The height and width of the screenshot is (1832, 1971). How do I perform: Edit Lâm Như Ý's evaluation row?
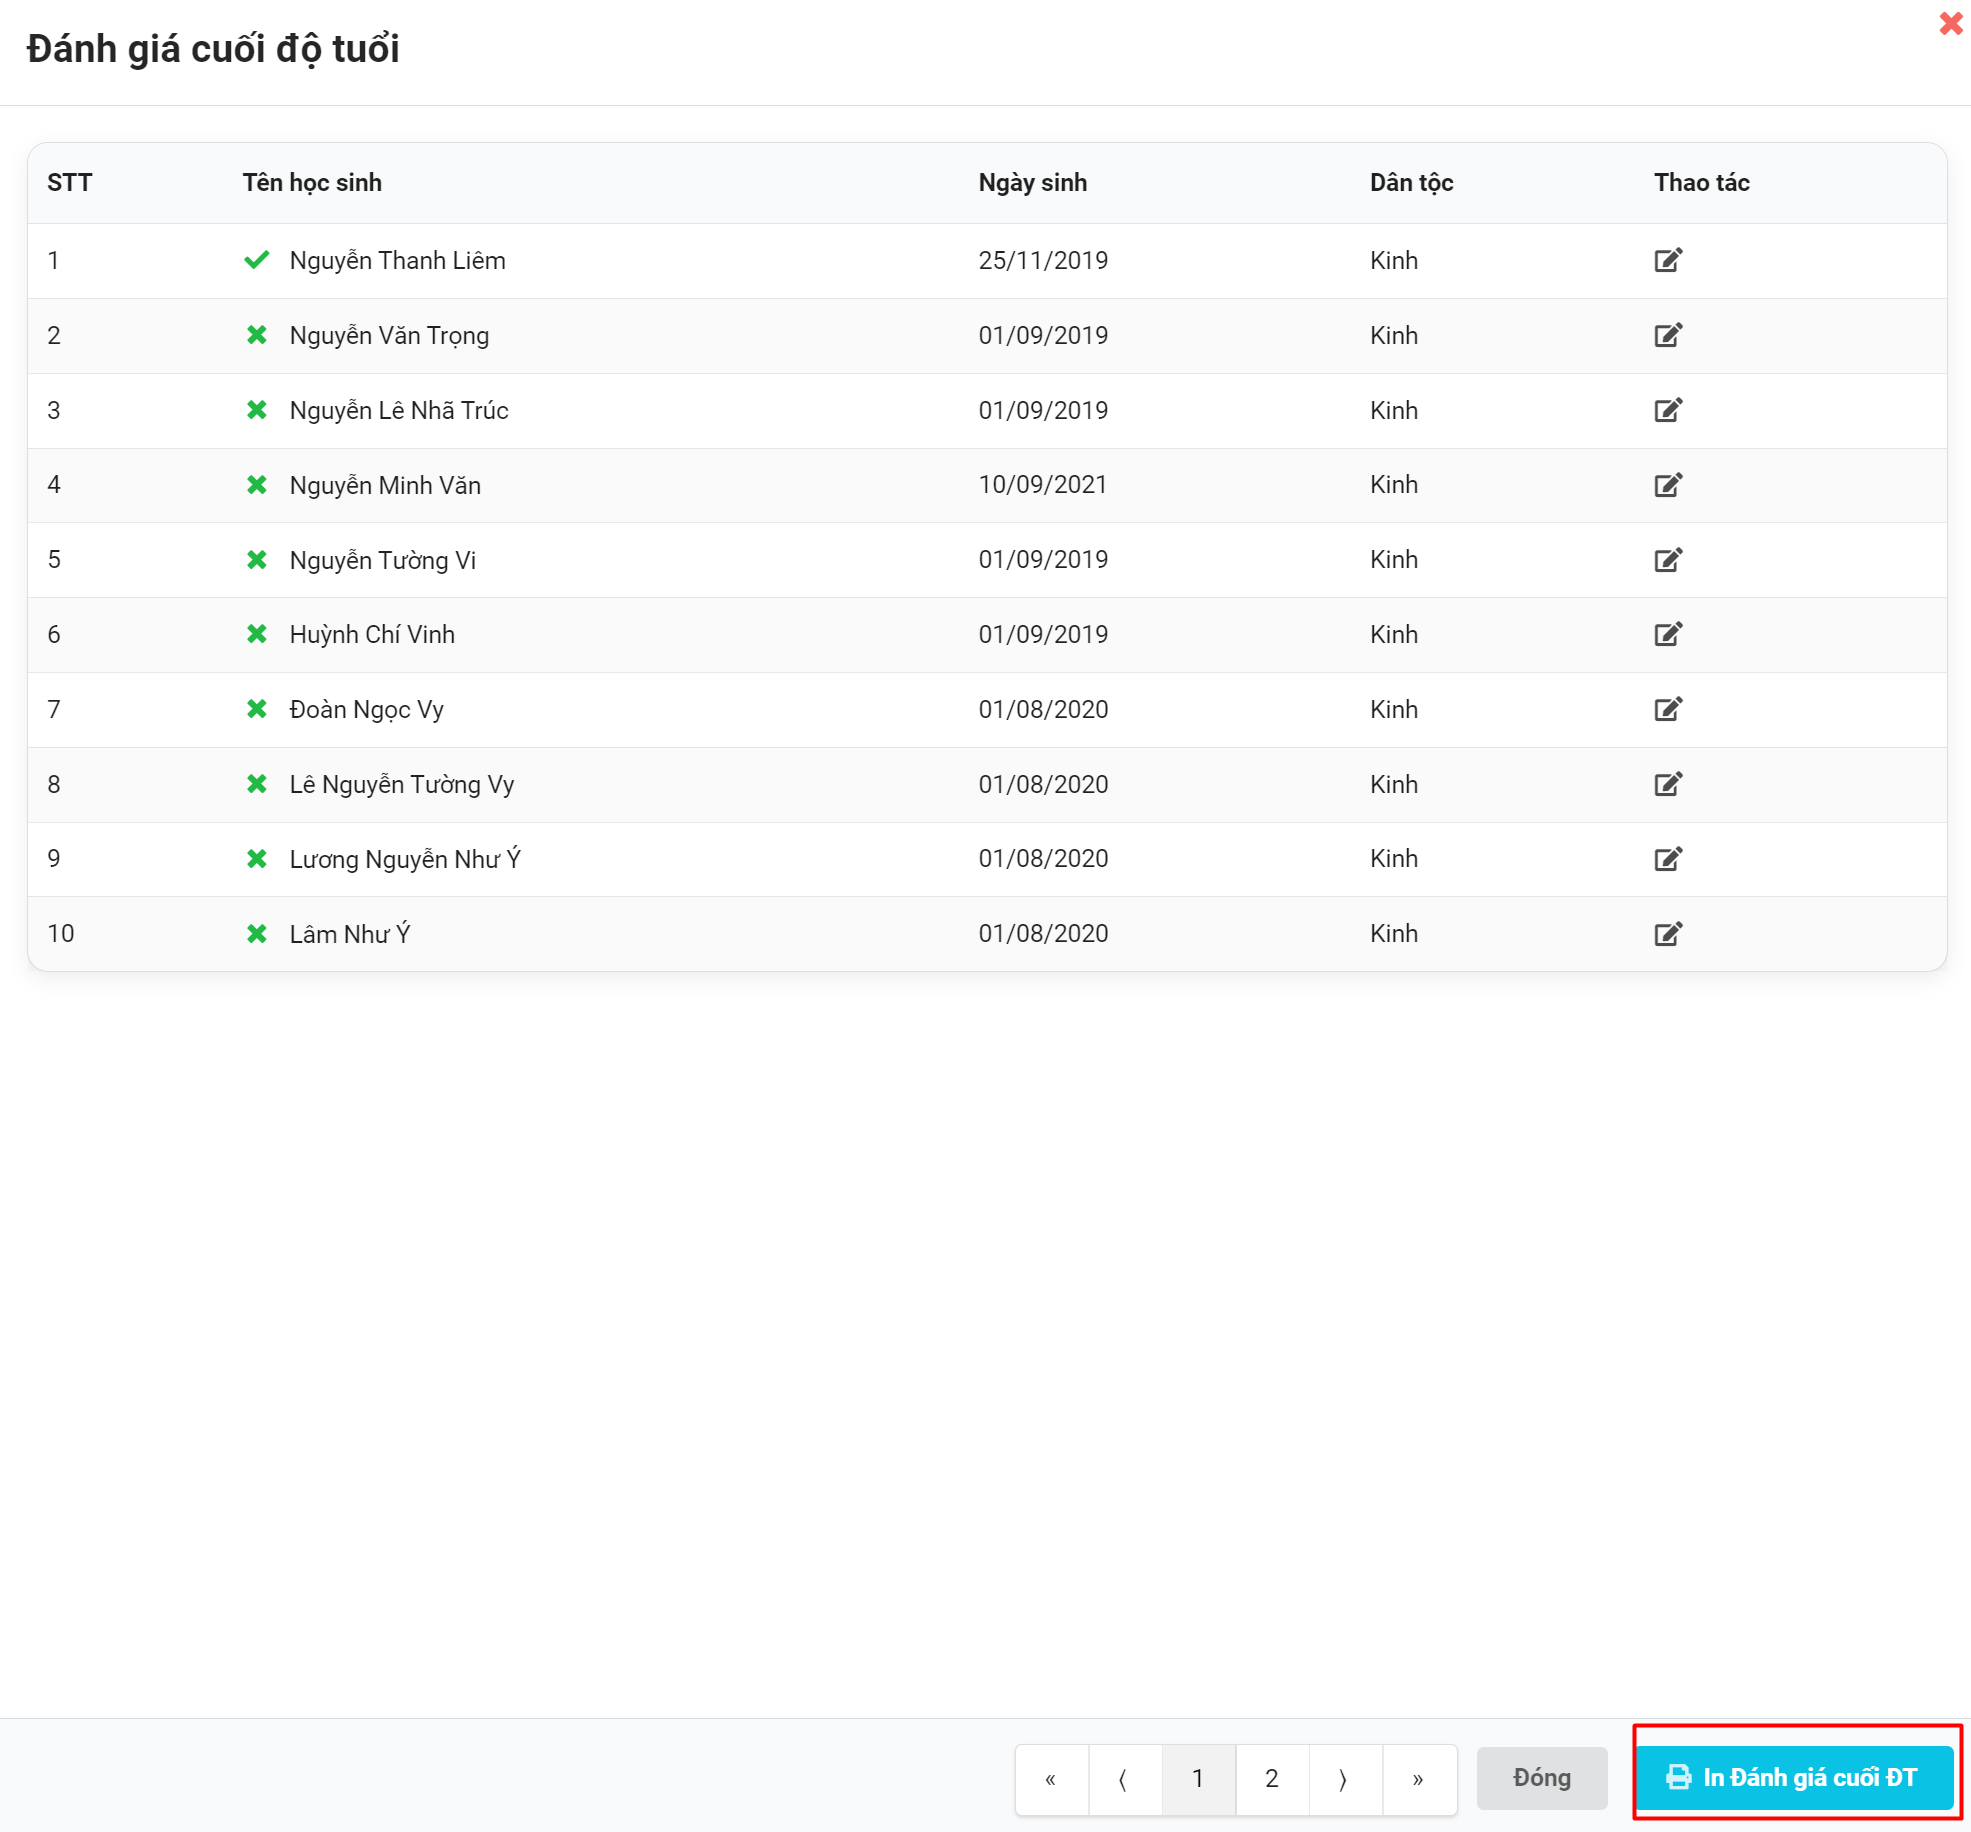[1667, 934]
